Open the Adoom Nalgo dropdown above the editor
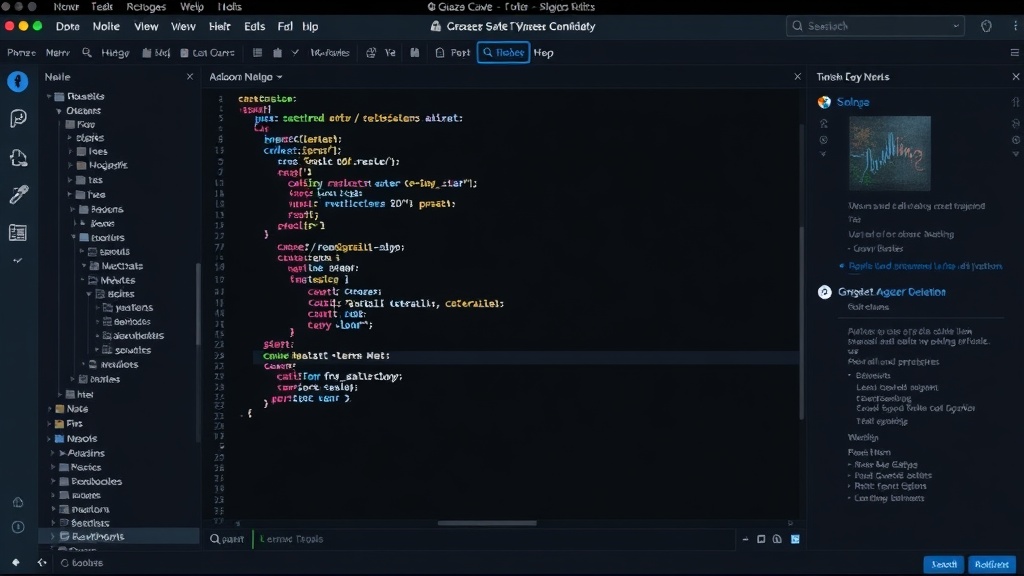 [246, 76]
